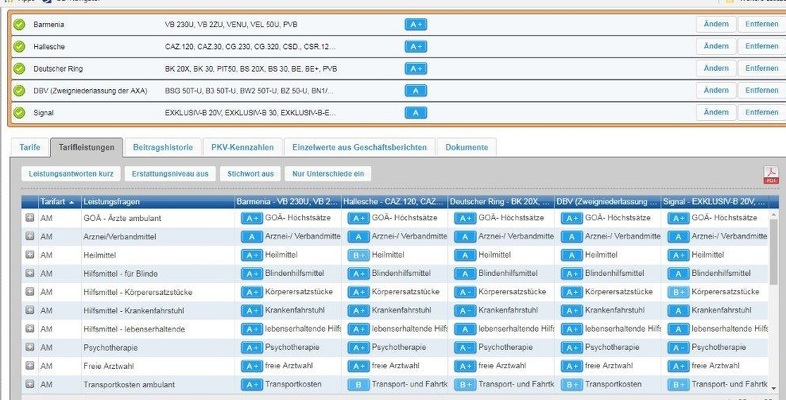Click Deutscher Ring's A- badge for Krankenfahrstuhl
This screenshot has height=400, width=786.
(x=465, y=311)
